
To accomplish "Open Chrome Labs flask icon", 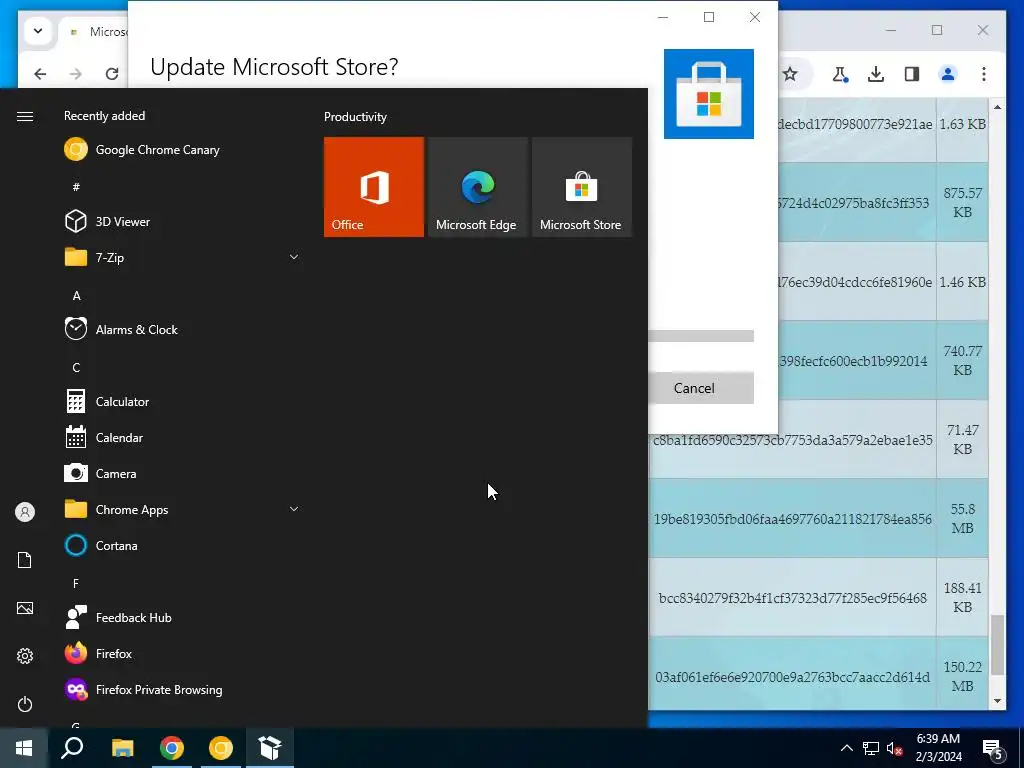I will (840, 74).
